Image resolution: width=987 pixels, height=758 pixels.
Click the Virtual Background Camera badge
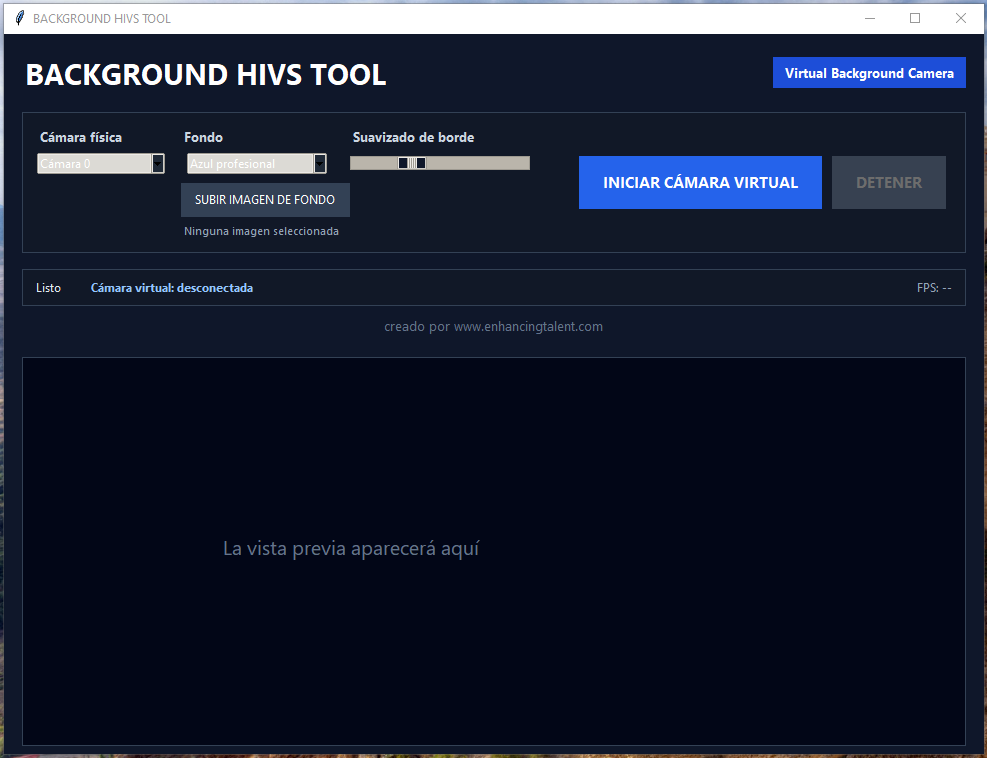[x=869, y=73]
